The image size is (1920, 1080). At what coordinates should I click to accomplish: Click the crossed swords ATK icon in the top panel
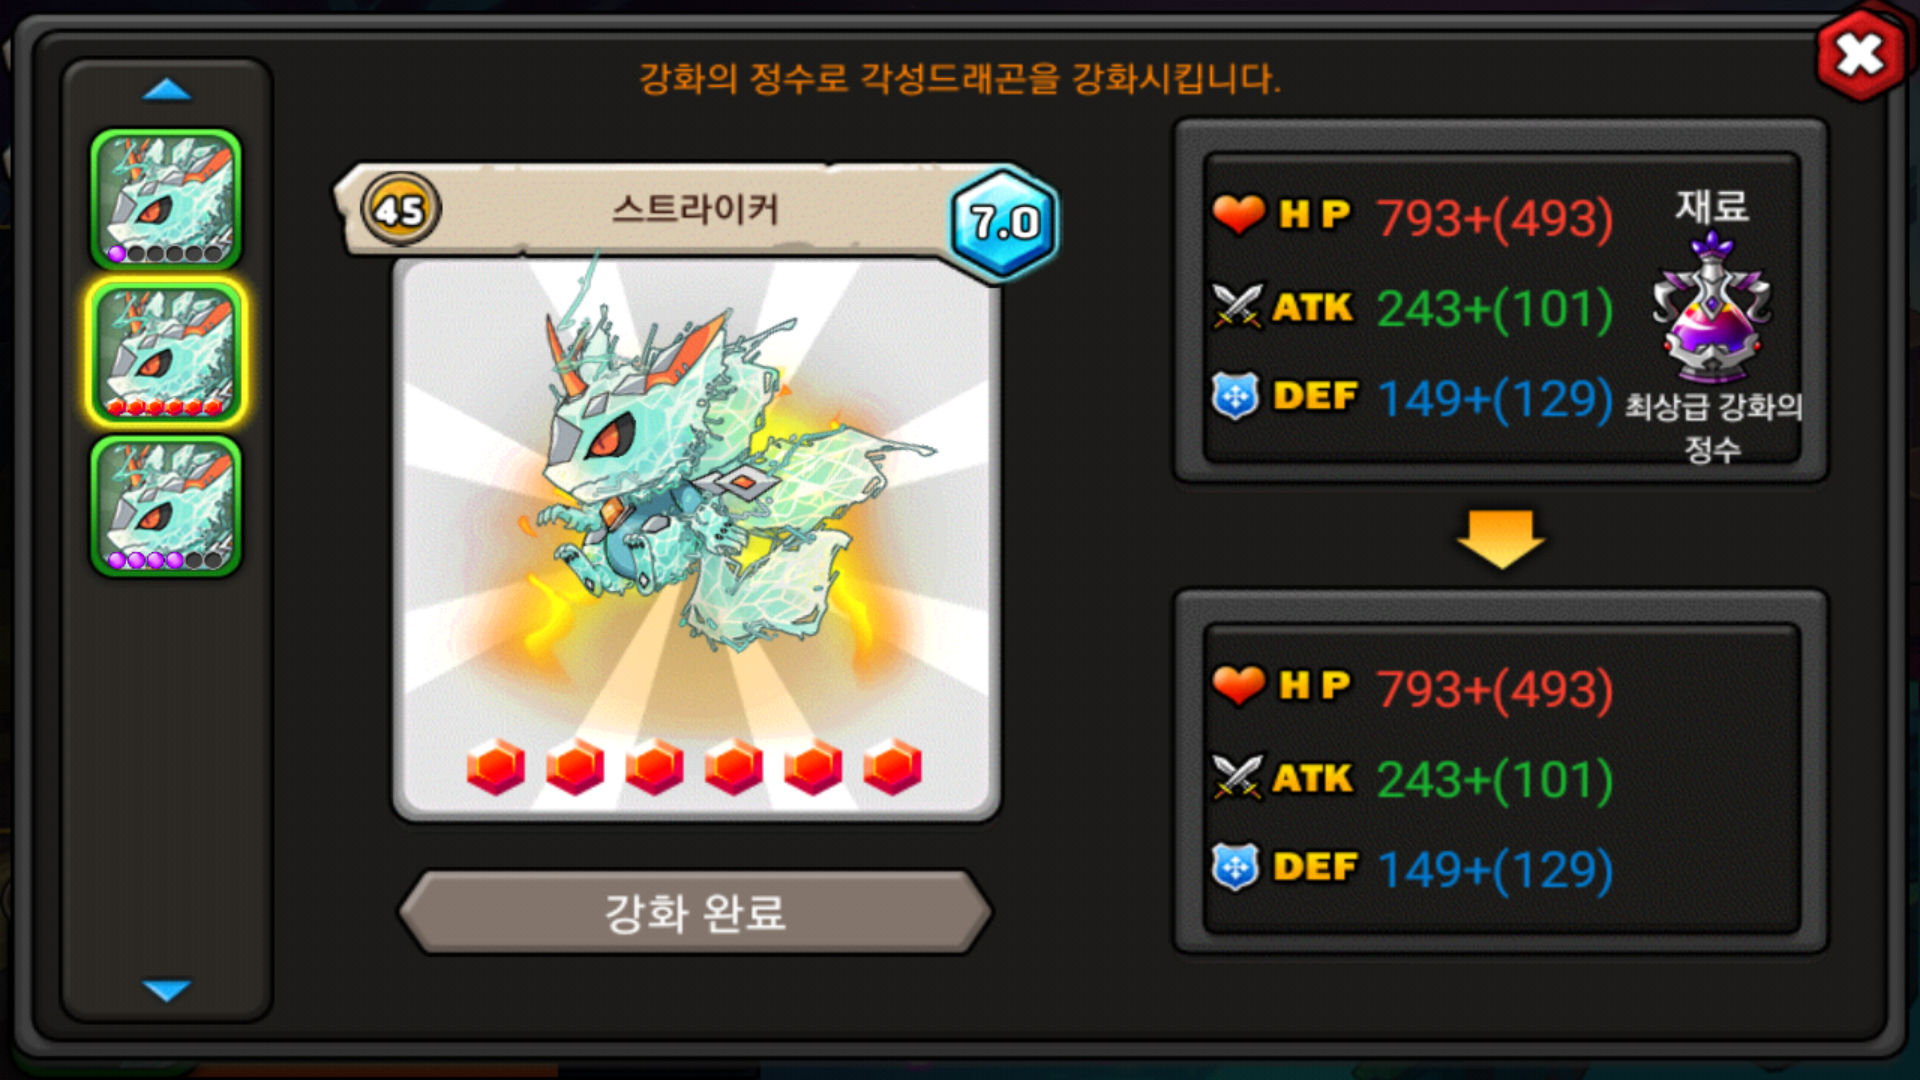coord(1237,306)
